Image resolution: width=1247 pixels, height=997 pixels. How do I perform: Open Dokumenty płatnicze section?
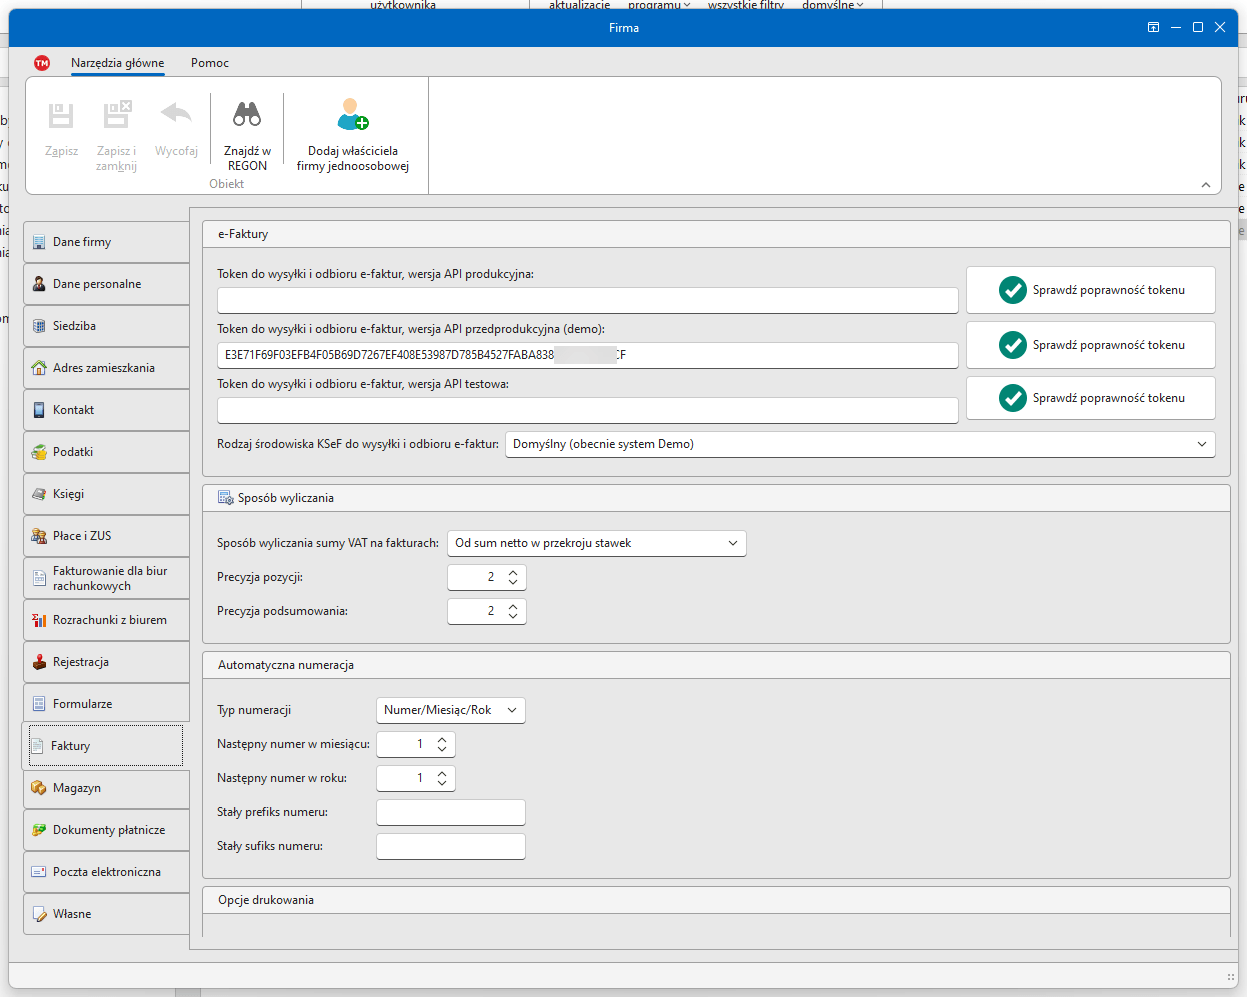coord(106,830)
